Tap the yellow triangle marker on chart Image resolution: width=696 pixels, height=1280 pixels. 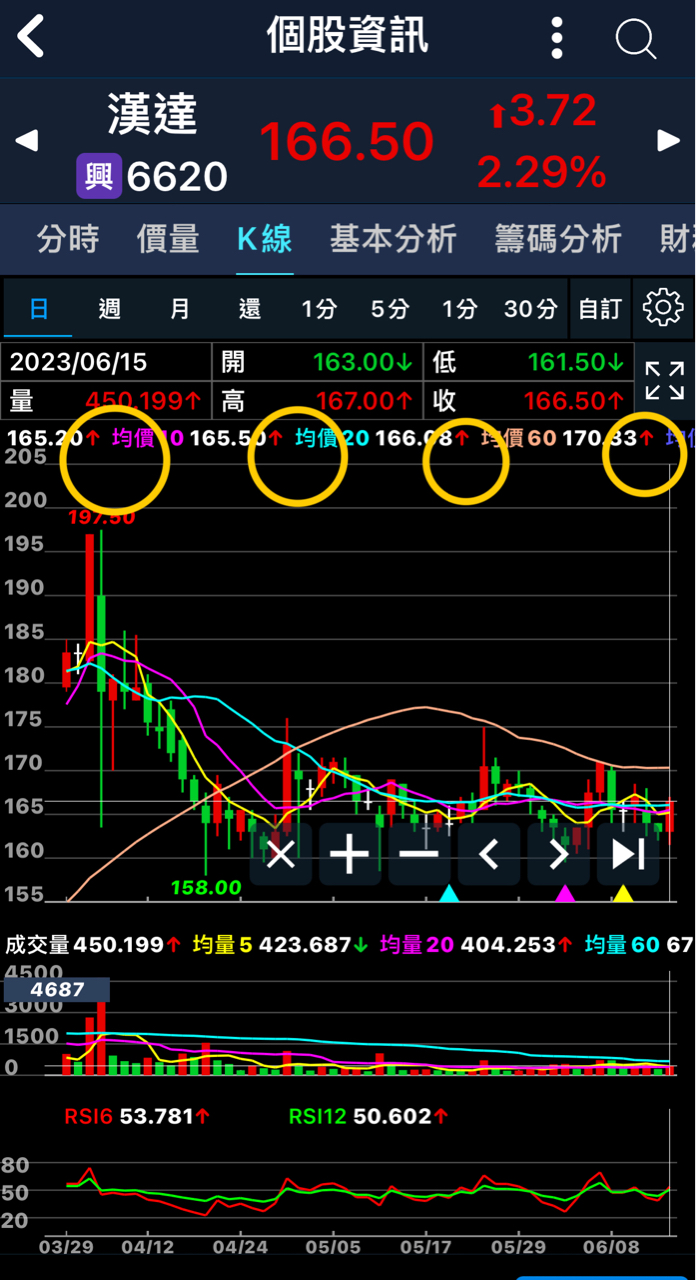click(623, 893)
